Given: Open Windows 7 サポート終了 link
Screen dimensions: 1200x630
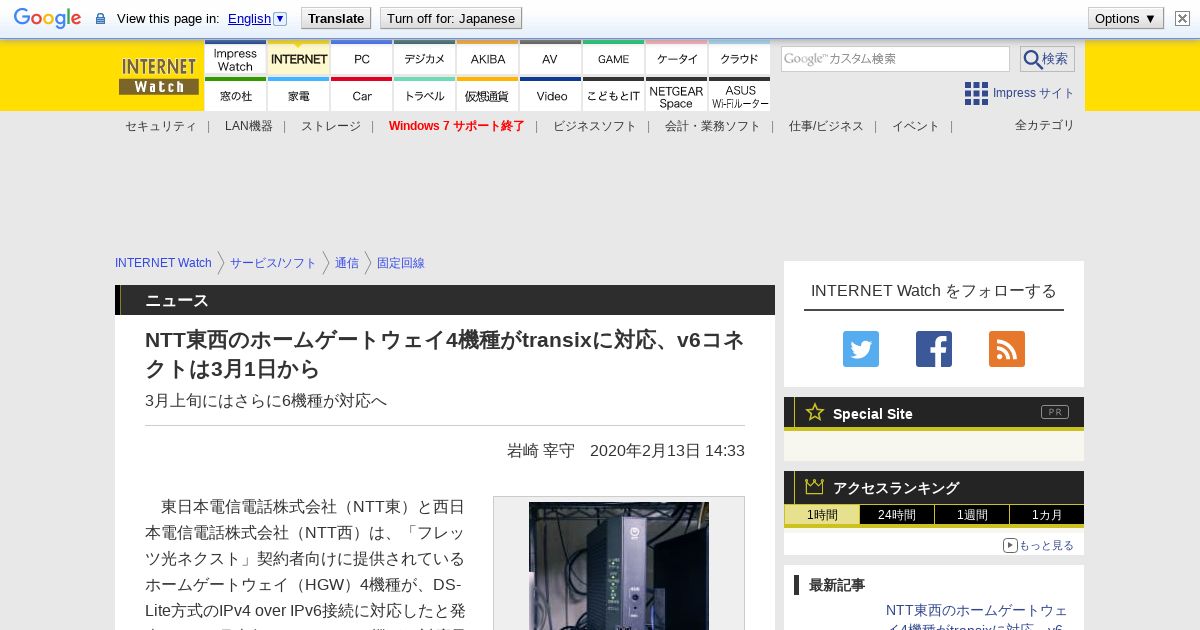Looking at the screenshot, I should [x=456, y=126].
